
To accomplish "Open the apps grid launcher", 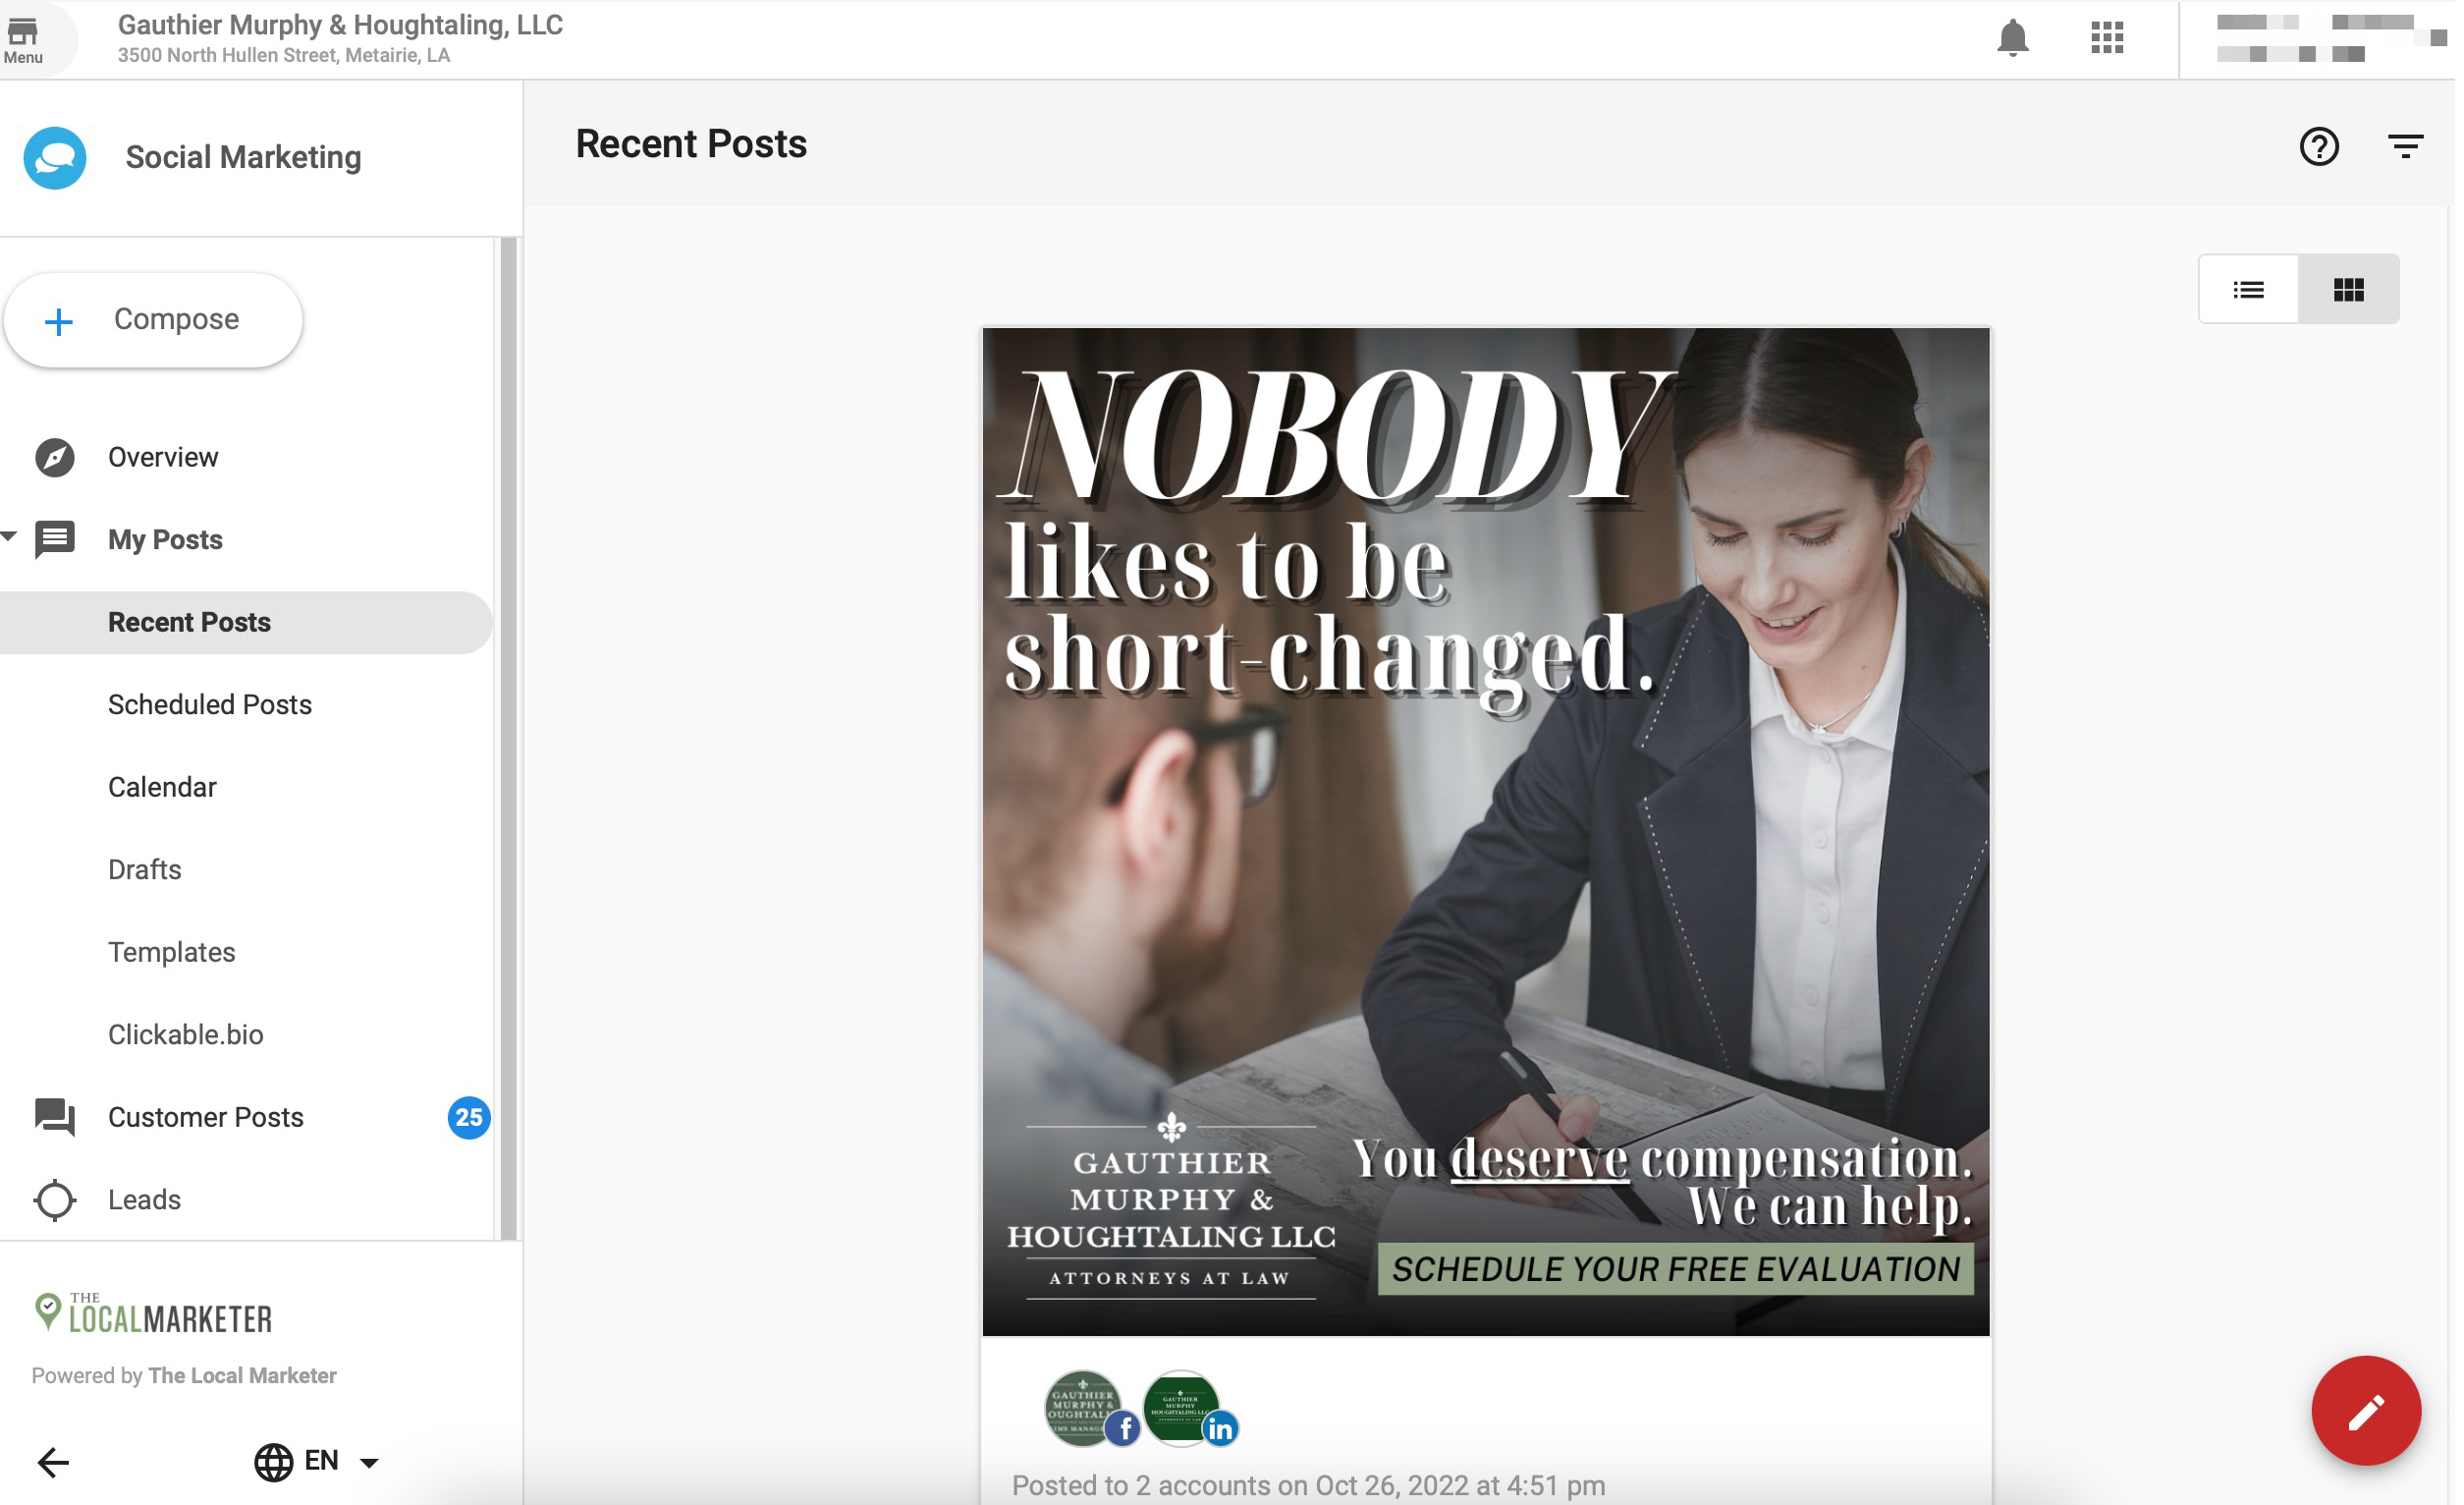I will click(2113, 38).
